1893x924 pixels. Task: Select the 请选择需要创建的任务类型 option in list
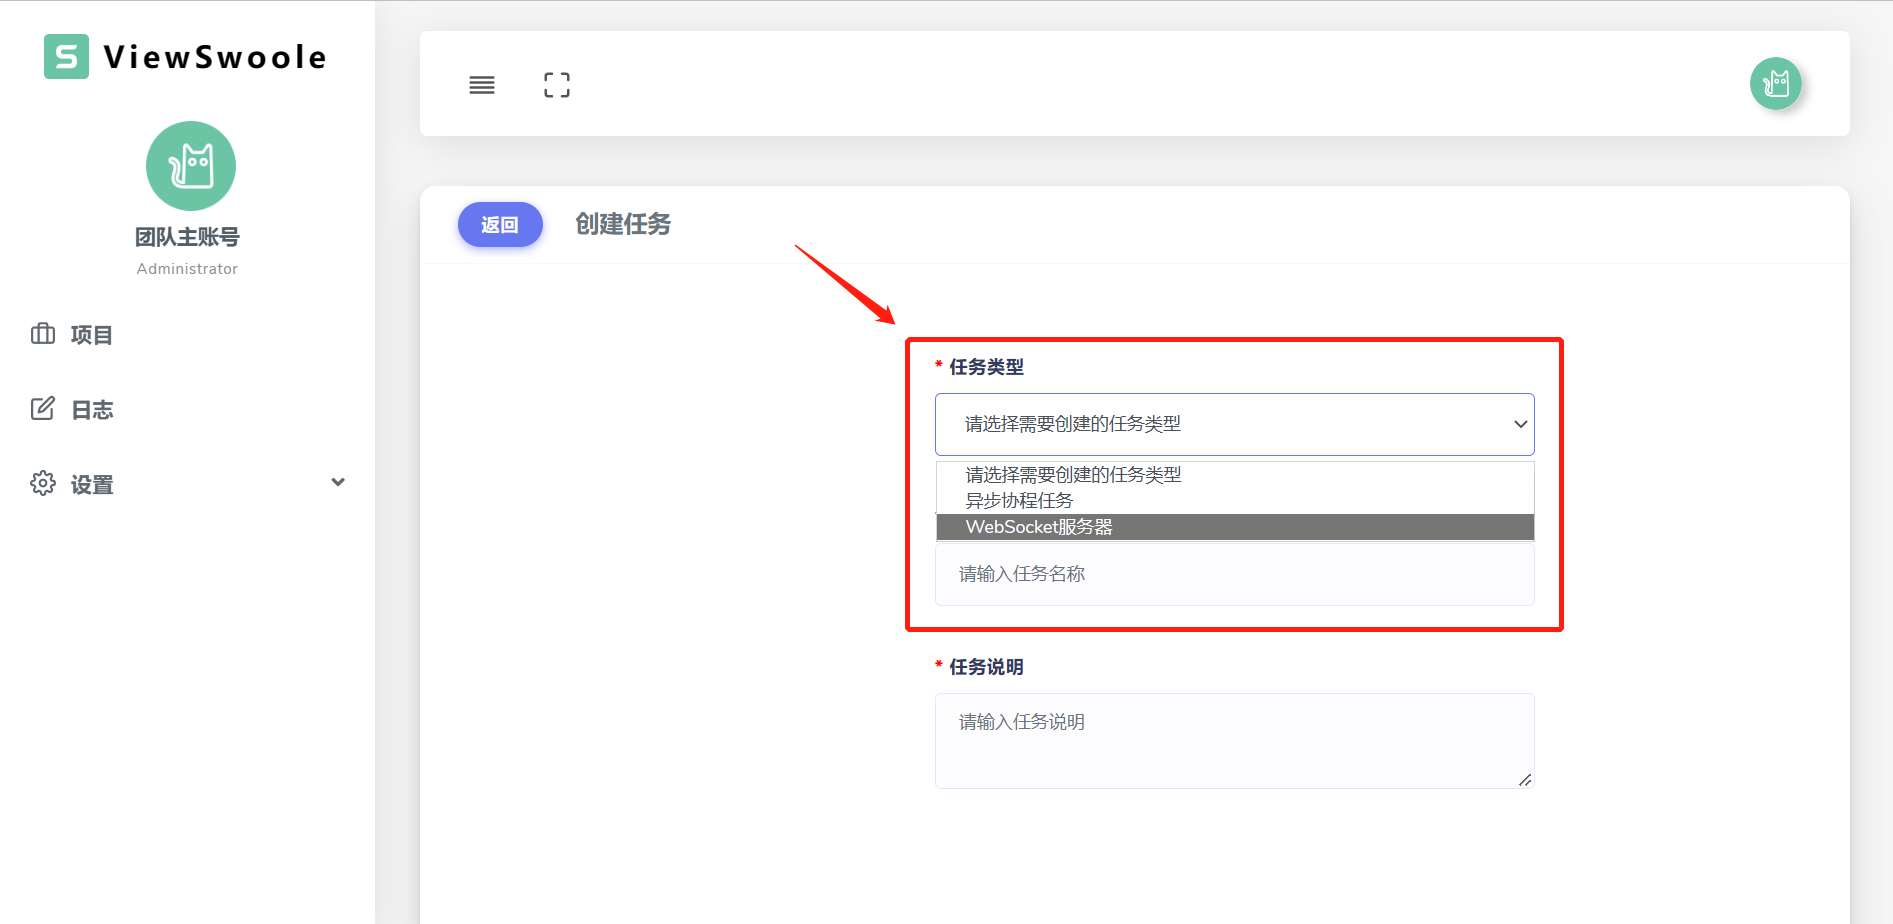click(1235, 475)
